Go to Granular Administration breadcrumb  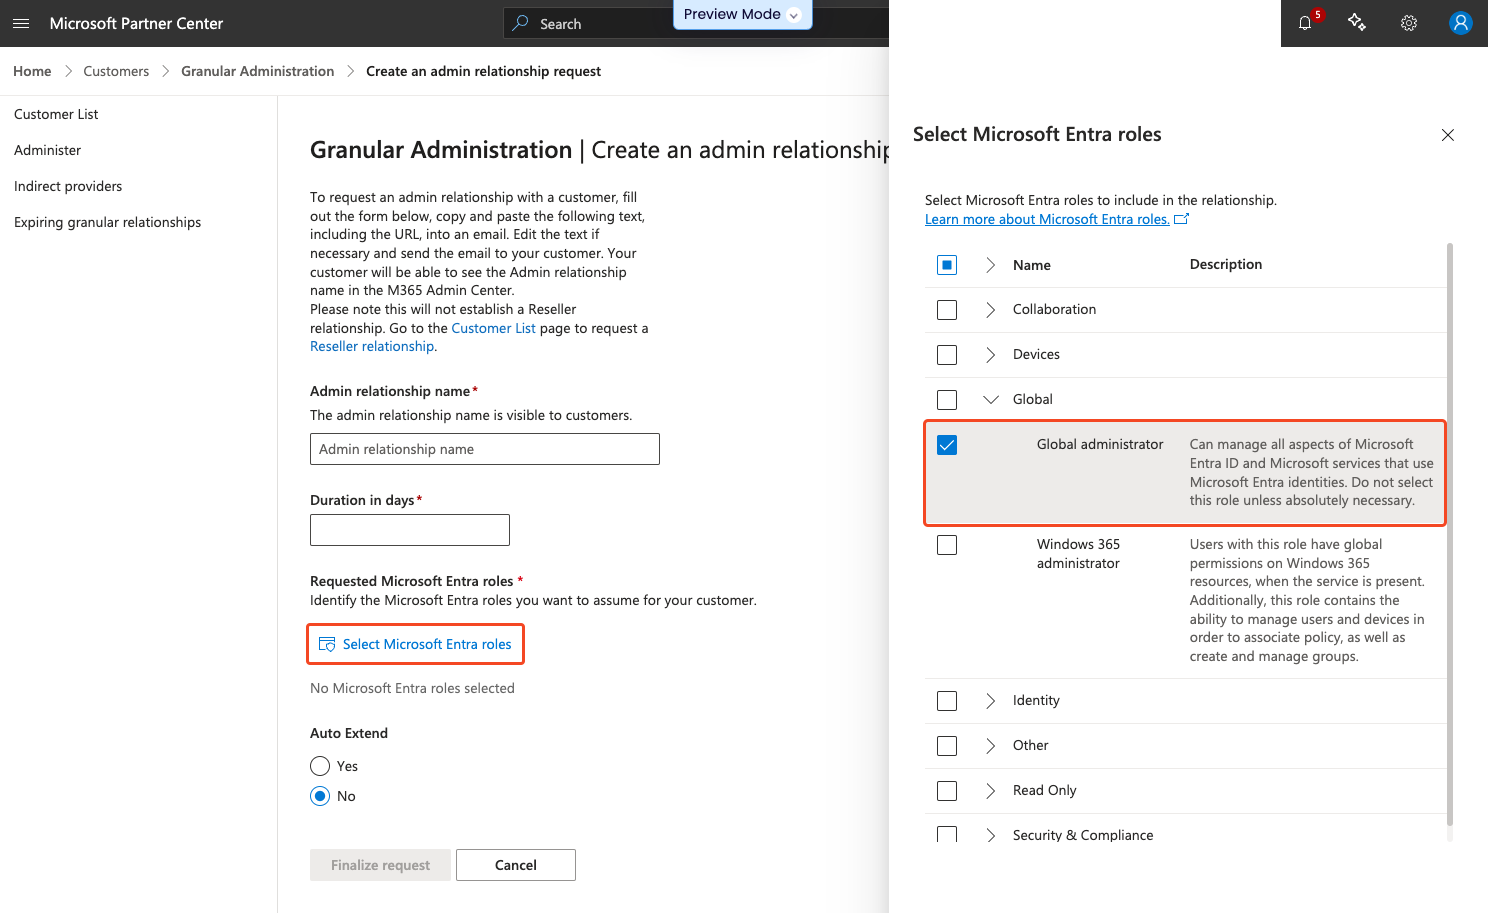(x=258, y=71)
